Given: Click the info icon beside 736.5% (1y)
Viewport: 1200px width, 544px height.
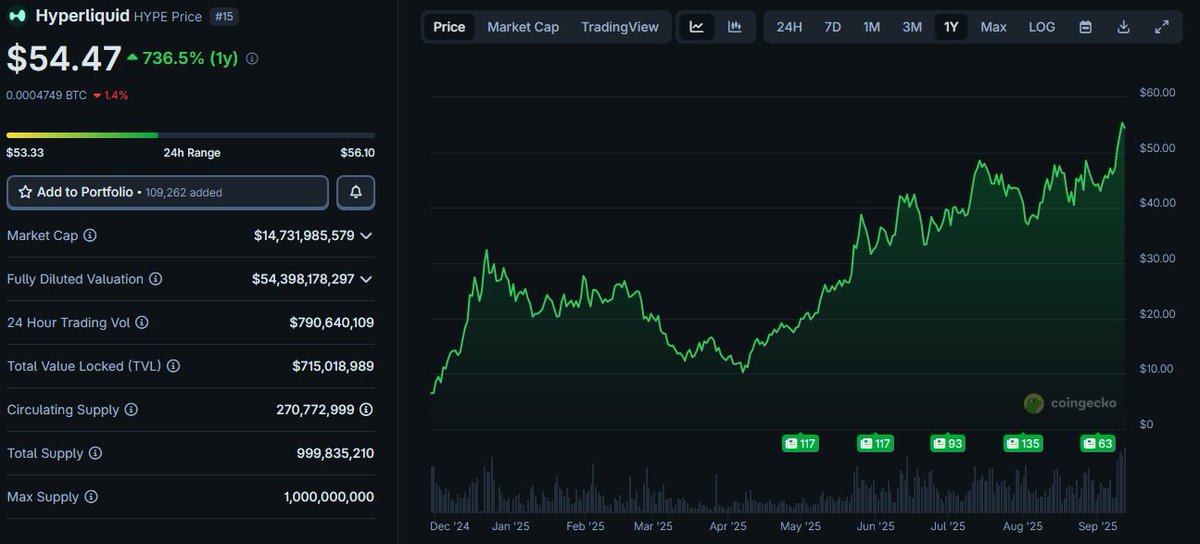Looking at the screenshot, I should [252, 59].
